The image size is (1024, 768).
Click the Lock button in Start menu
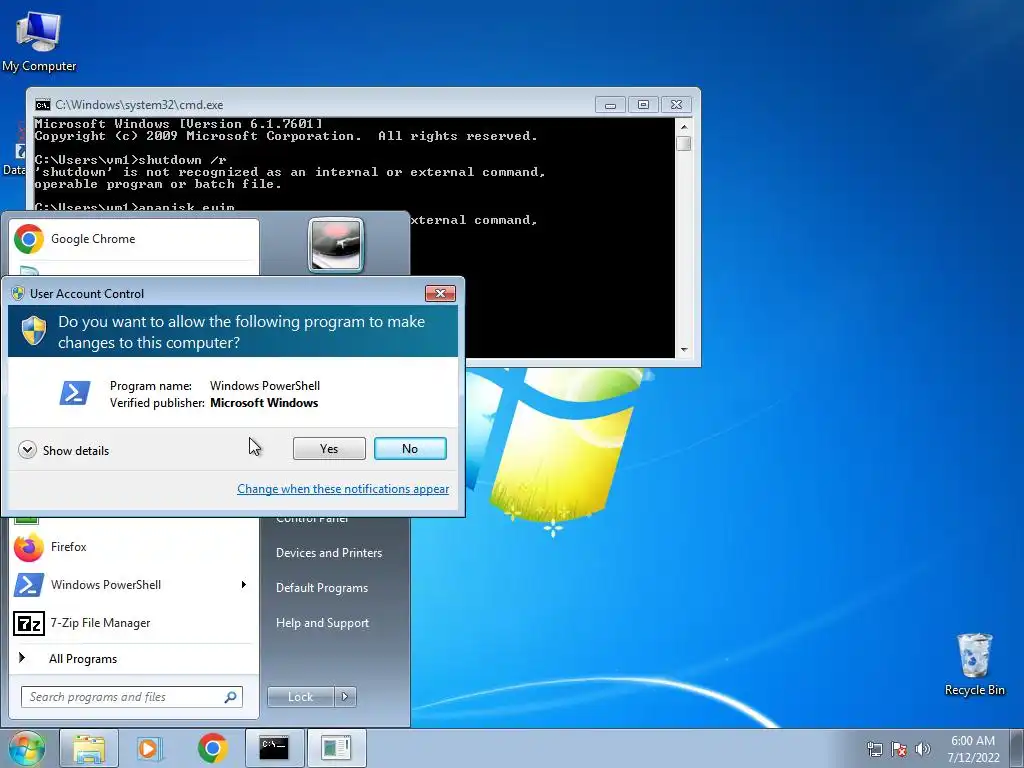[x=300, y=697]
